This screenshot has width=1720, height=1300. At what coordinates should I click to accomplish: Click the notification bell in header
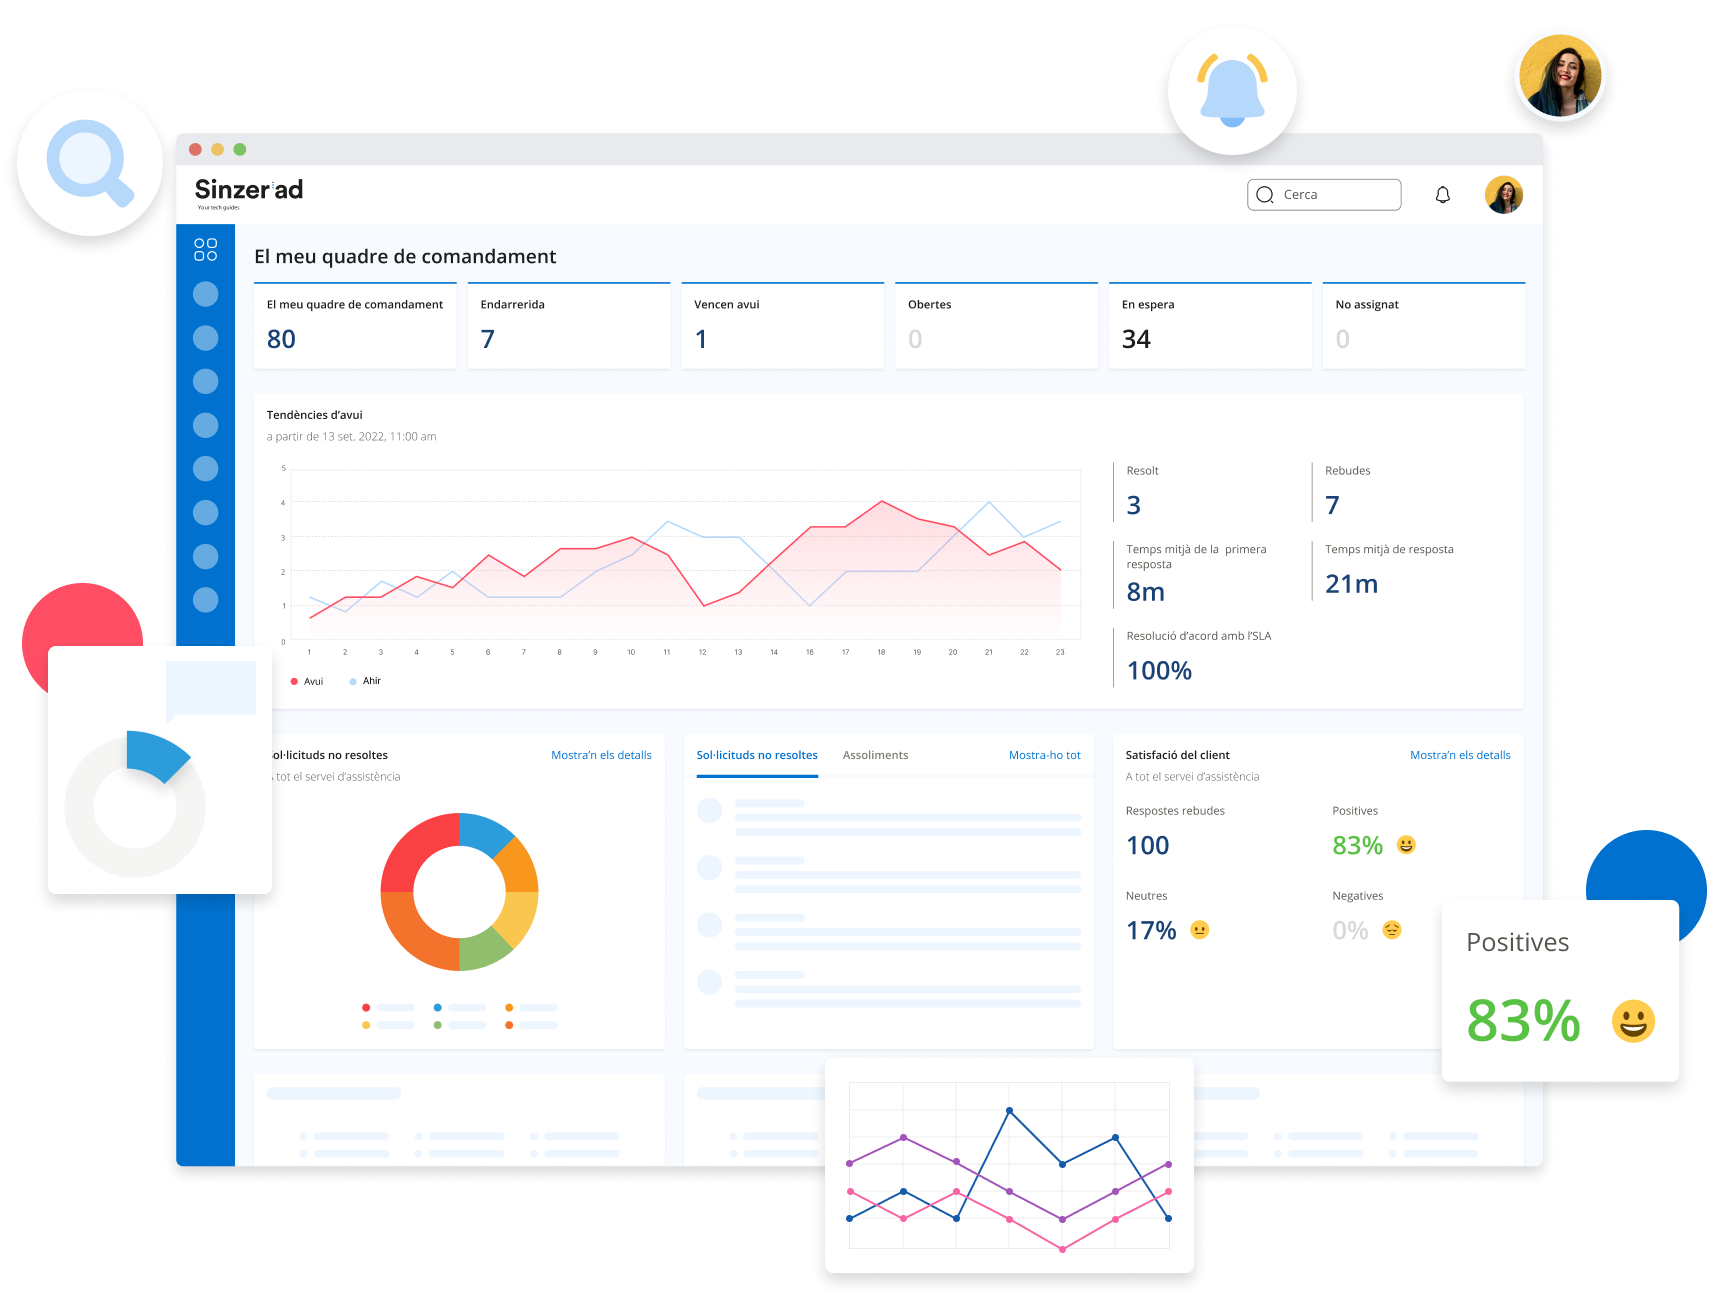(x=1442, y=195)
